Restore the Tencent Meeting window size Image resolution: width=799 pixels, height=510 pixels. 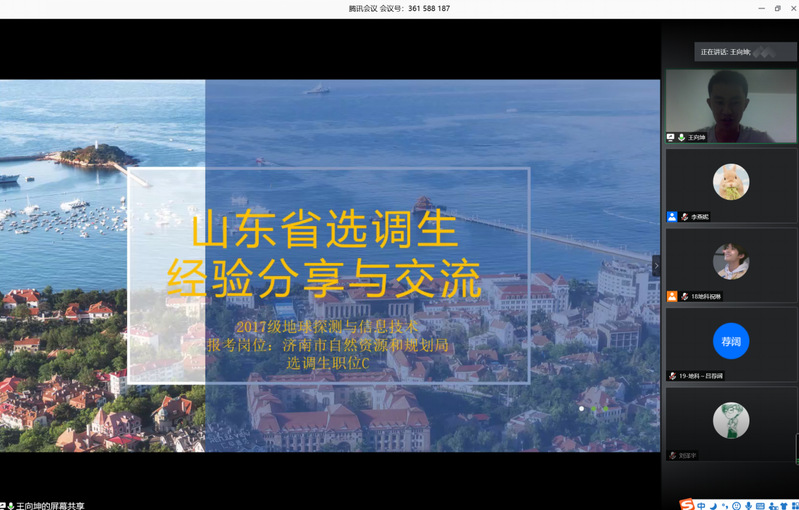(778, 8)
